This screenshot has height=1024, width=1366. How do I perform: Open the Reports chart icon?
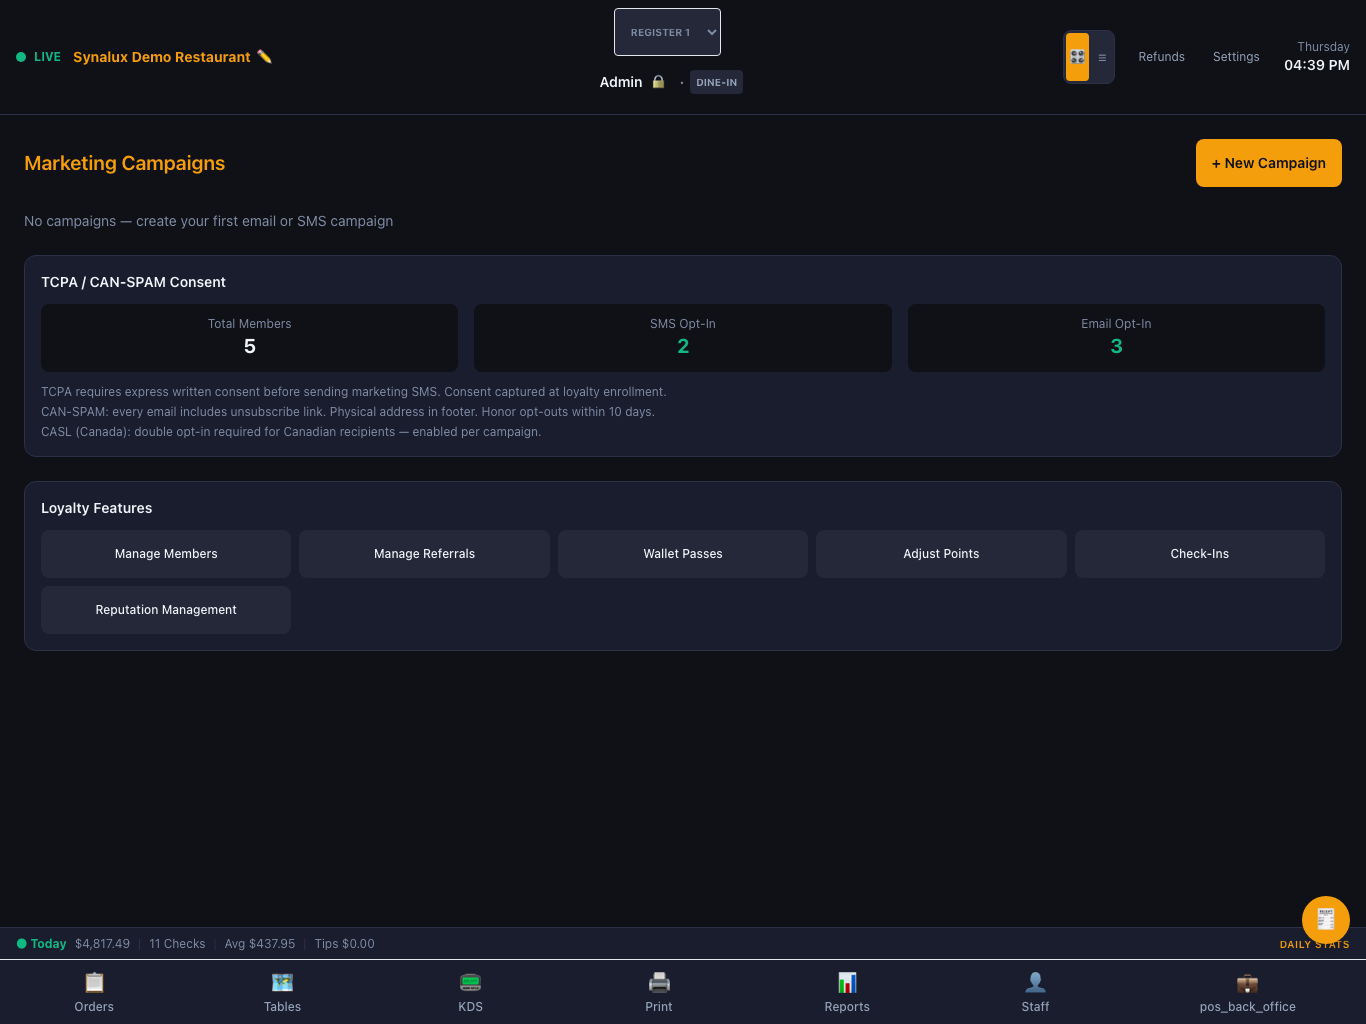pyautogui.click(x=847, y=982)
